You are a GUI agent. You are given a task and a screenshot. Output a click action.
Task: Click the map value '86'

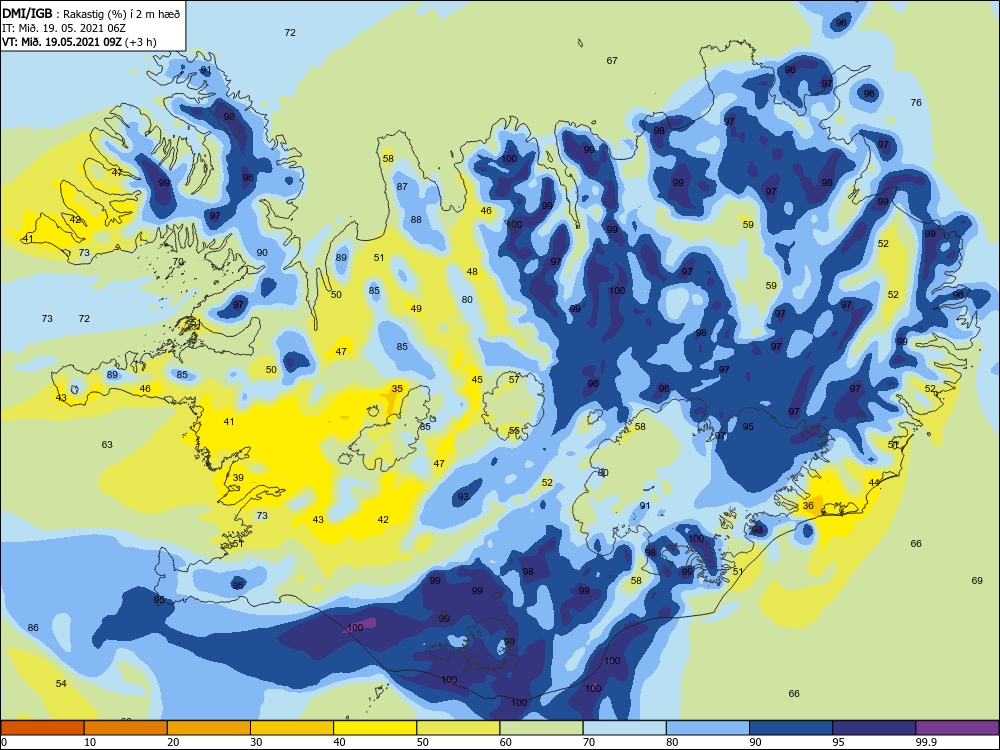33,628
